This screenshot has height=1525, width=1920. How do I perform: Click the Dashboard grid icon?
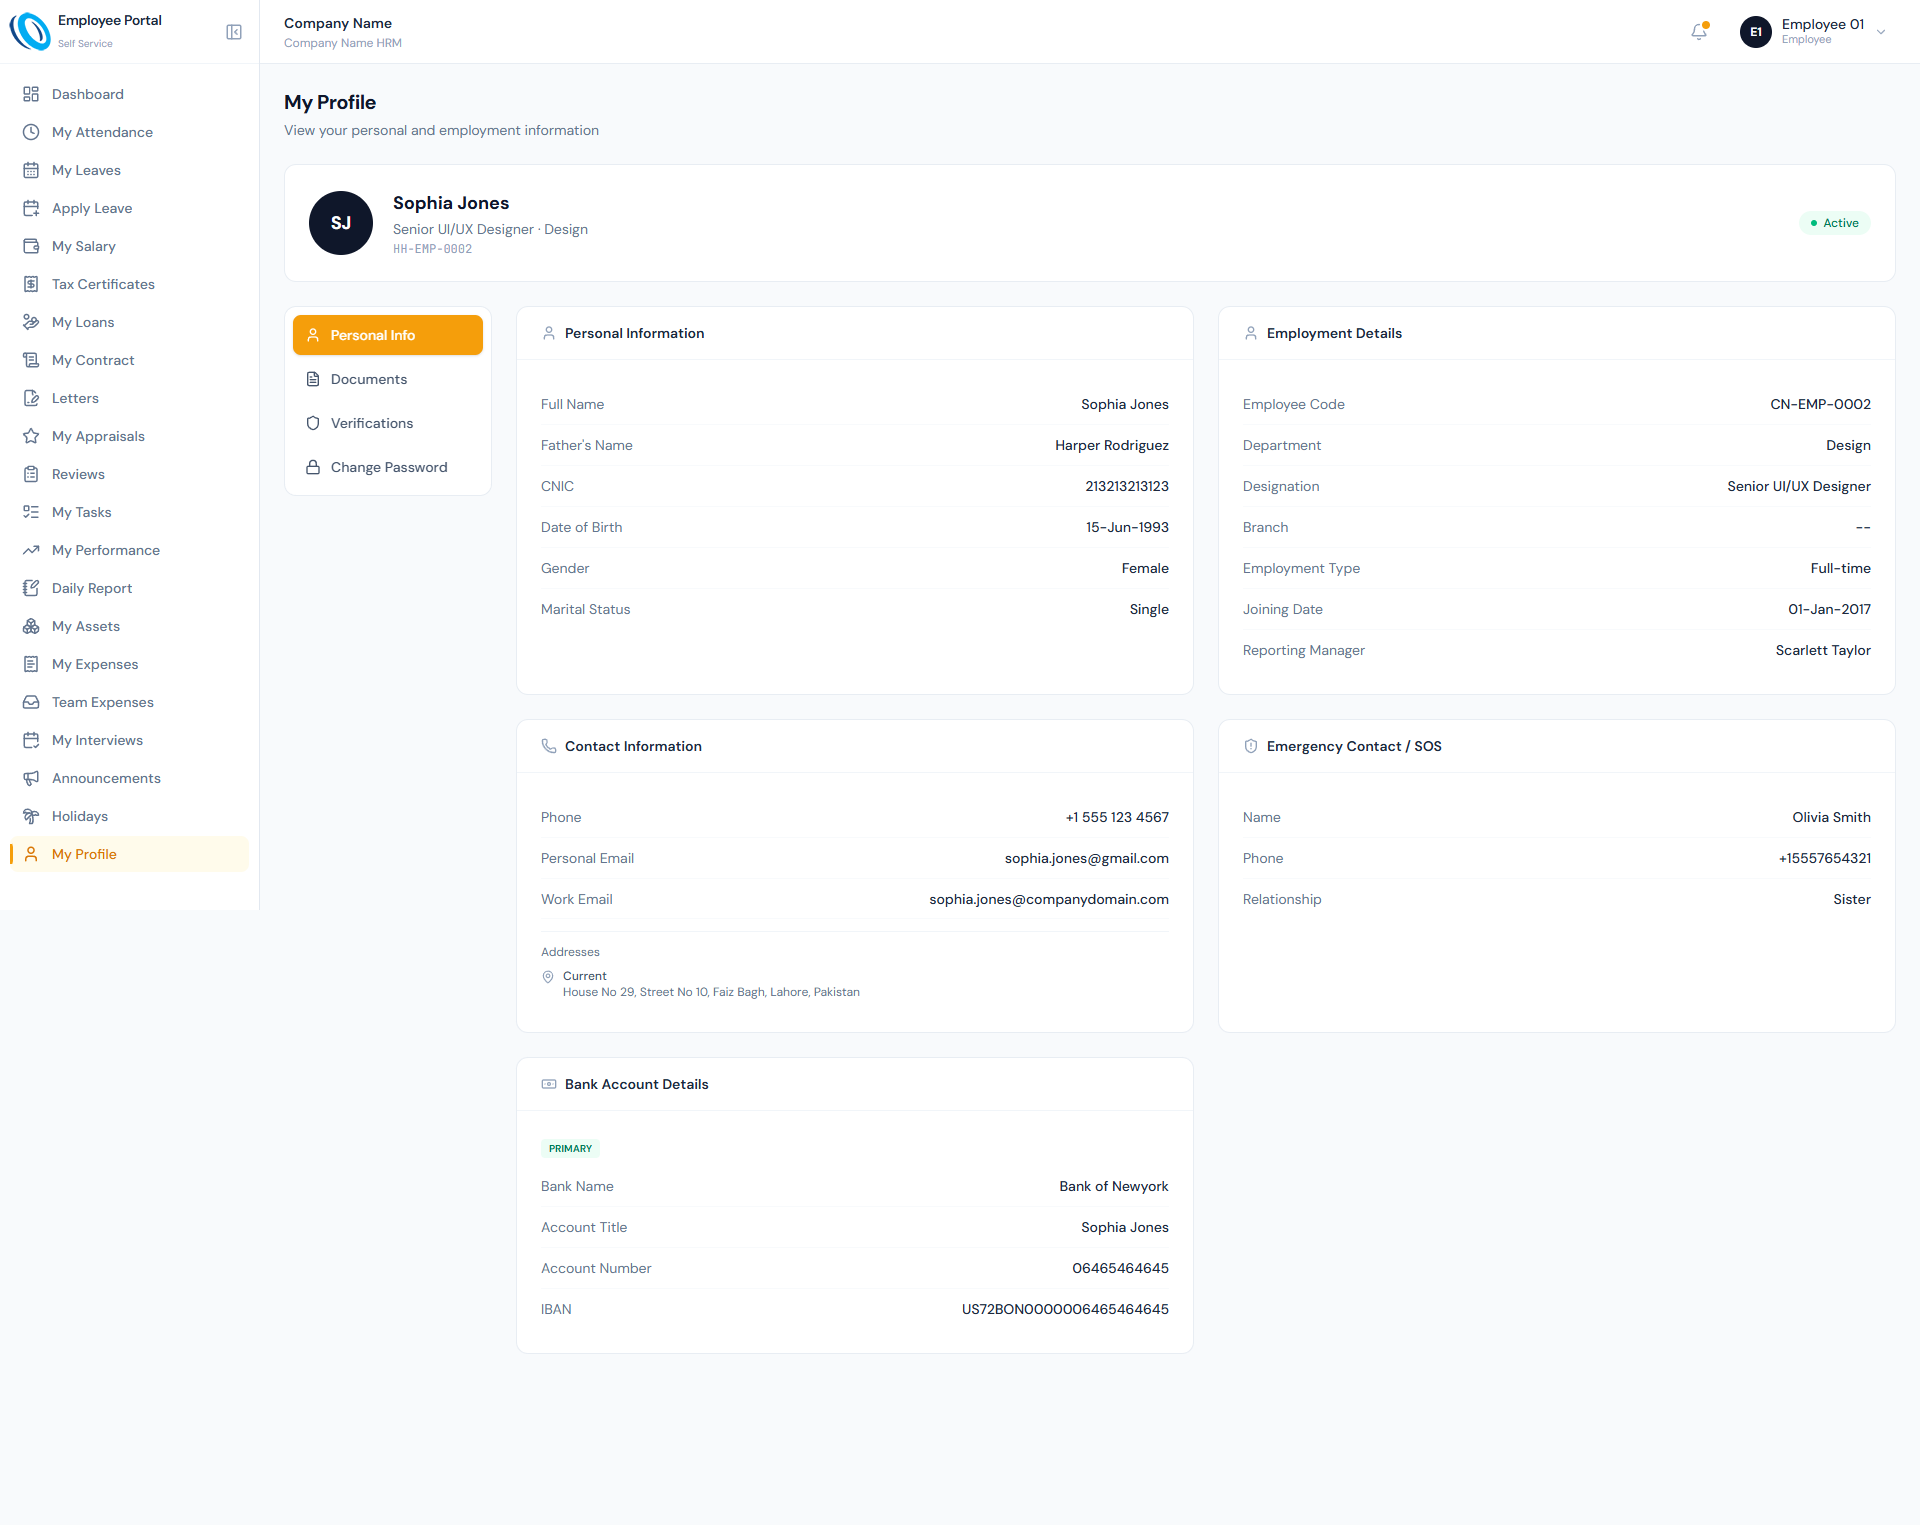(31, 94)
